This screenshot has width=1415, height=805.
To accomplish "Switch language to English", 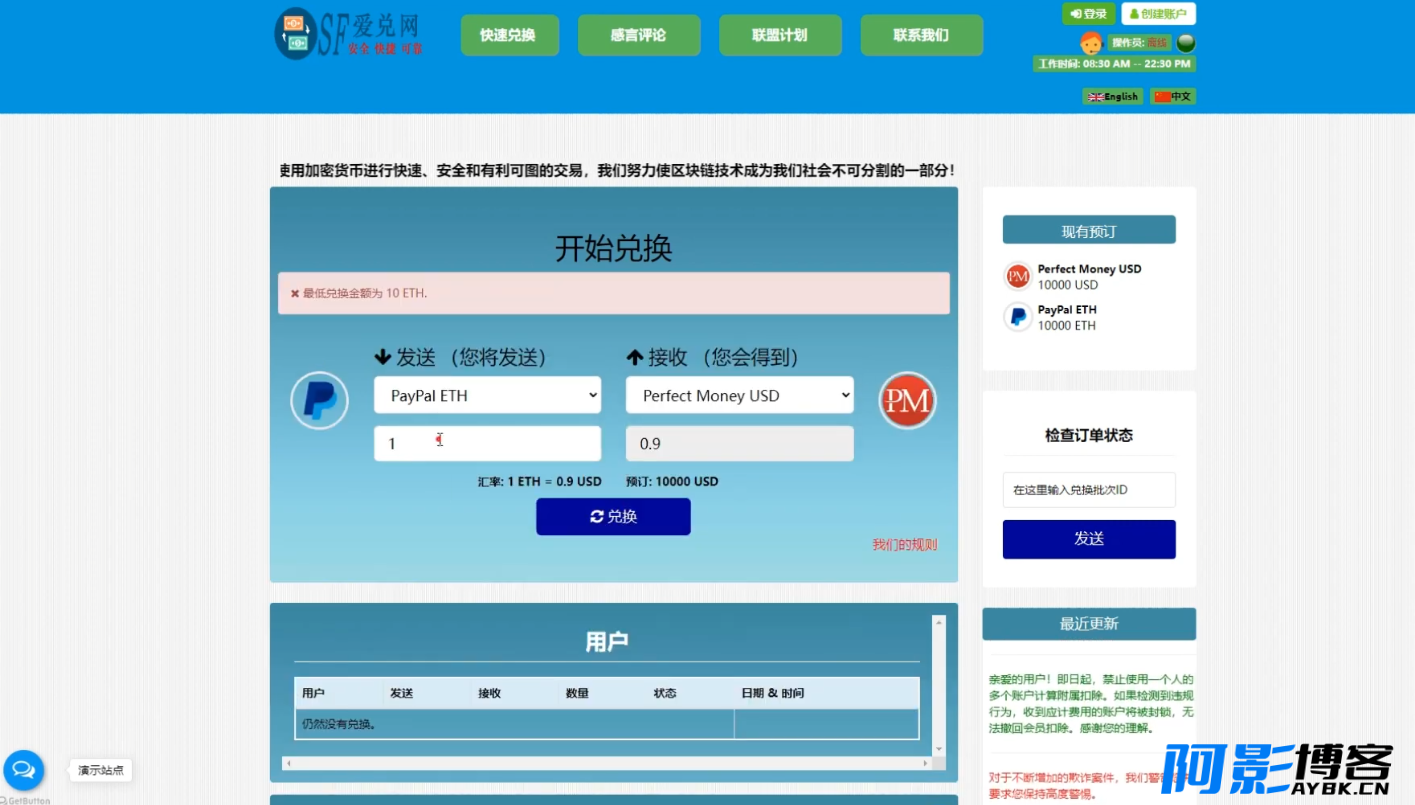I will 1113,96.
